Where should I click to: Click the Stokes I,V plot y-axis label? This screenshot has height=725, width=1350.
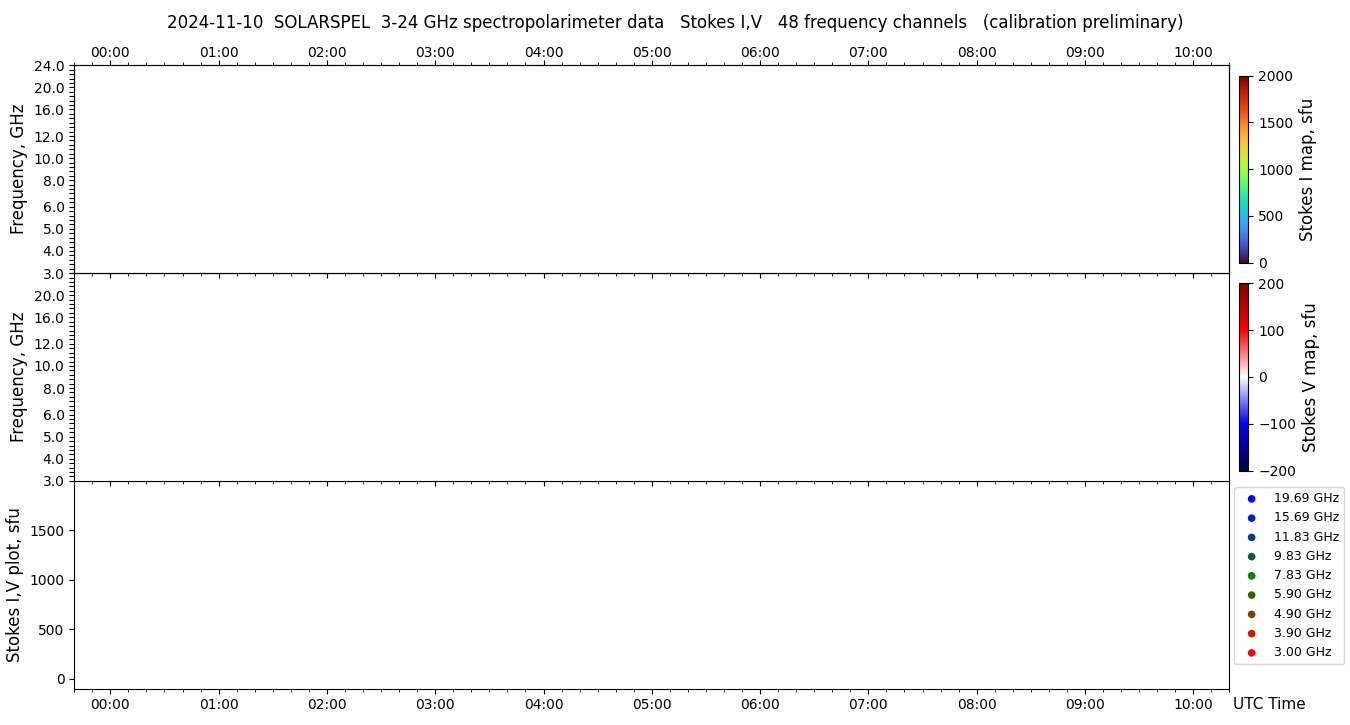pos(14,585)
